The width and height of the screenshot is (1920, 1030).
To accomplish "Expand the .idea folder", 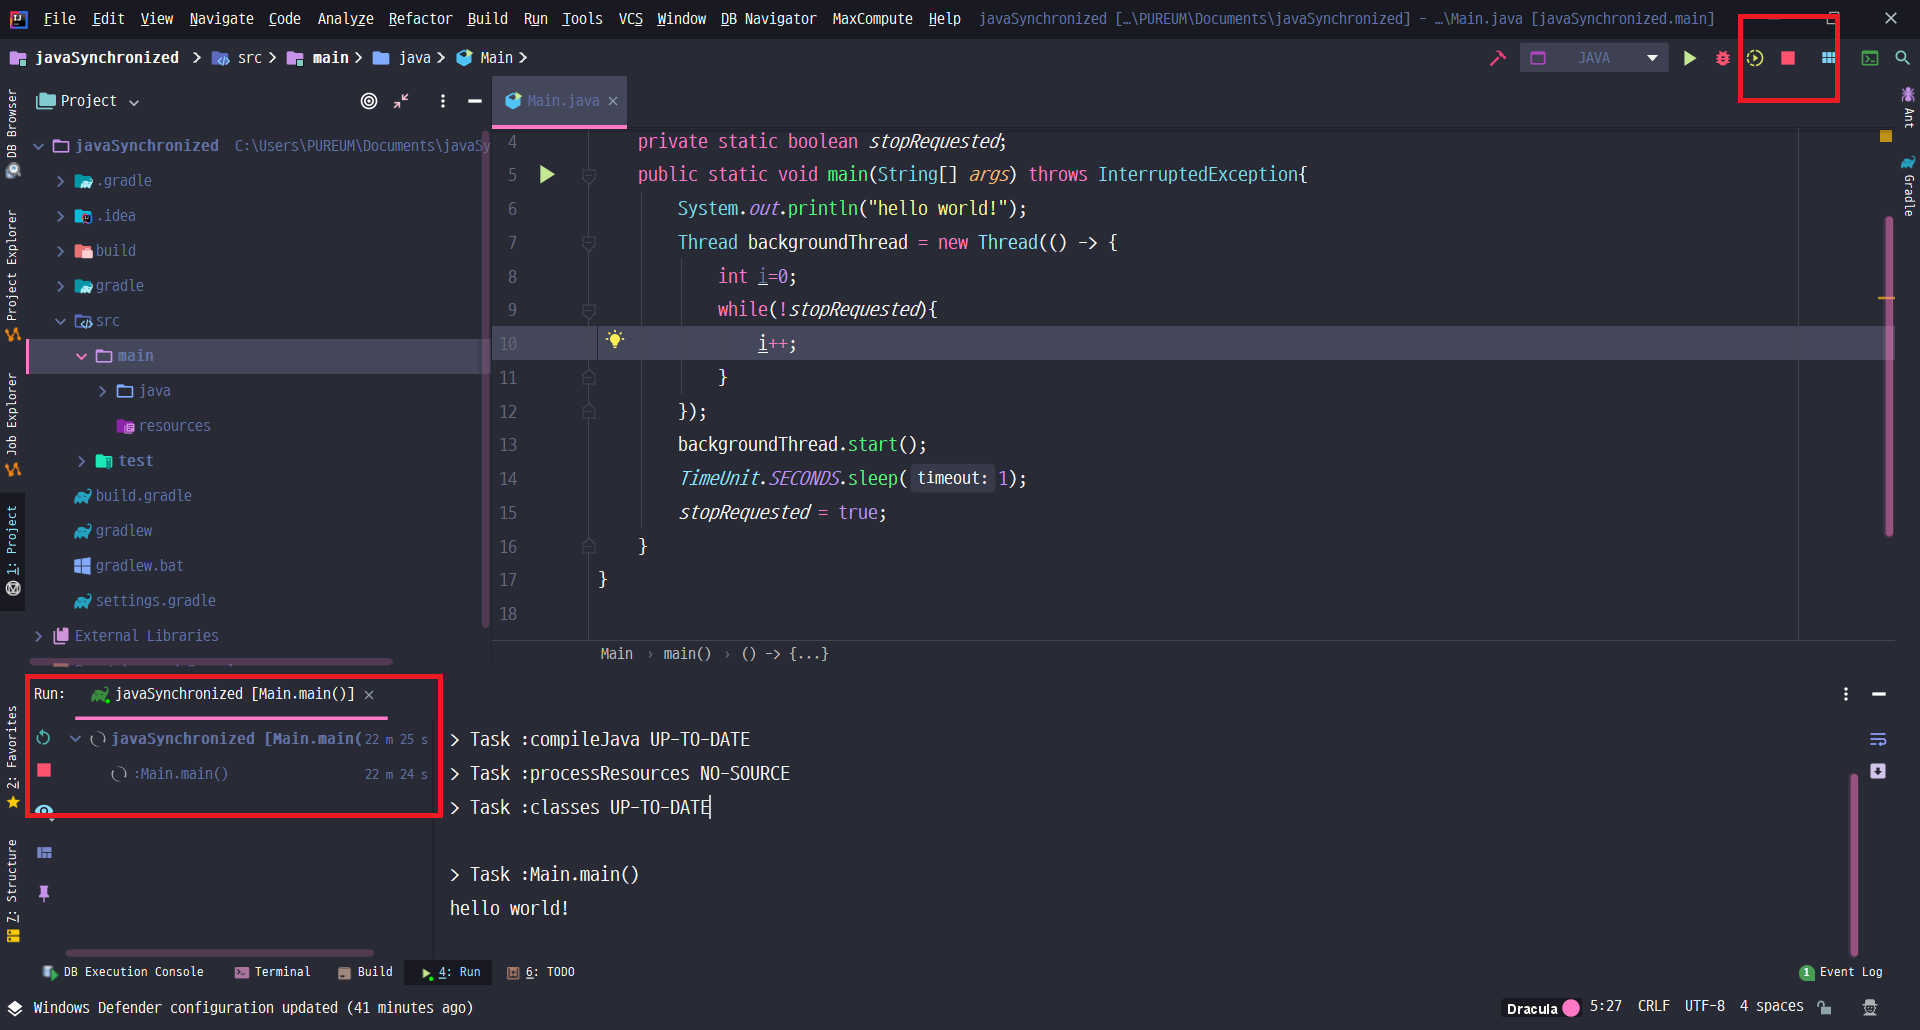I will (x=60, y=216).
